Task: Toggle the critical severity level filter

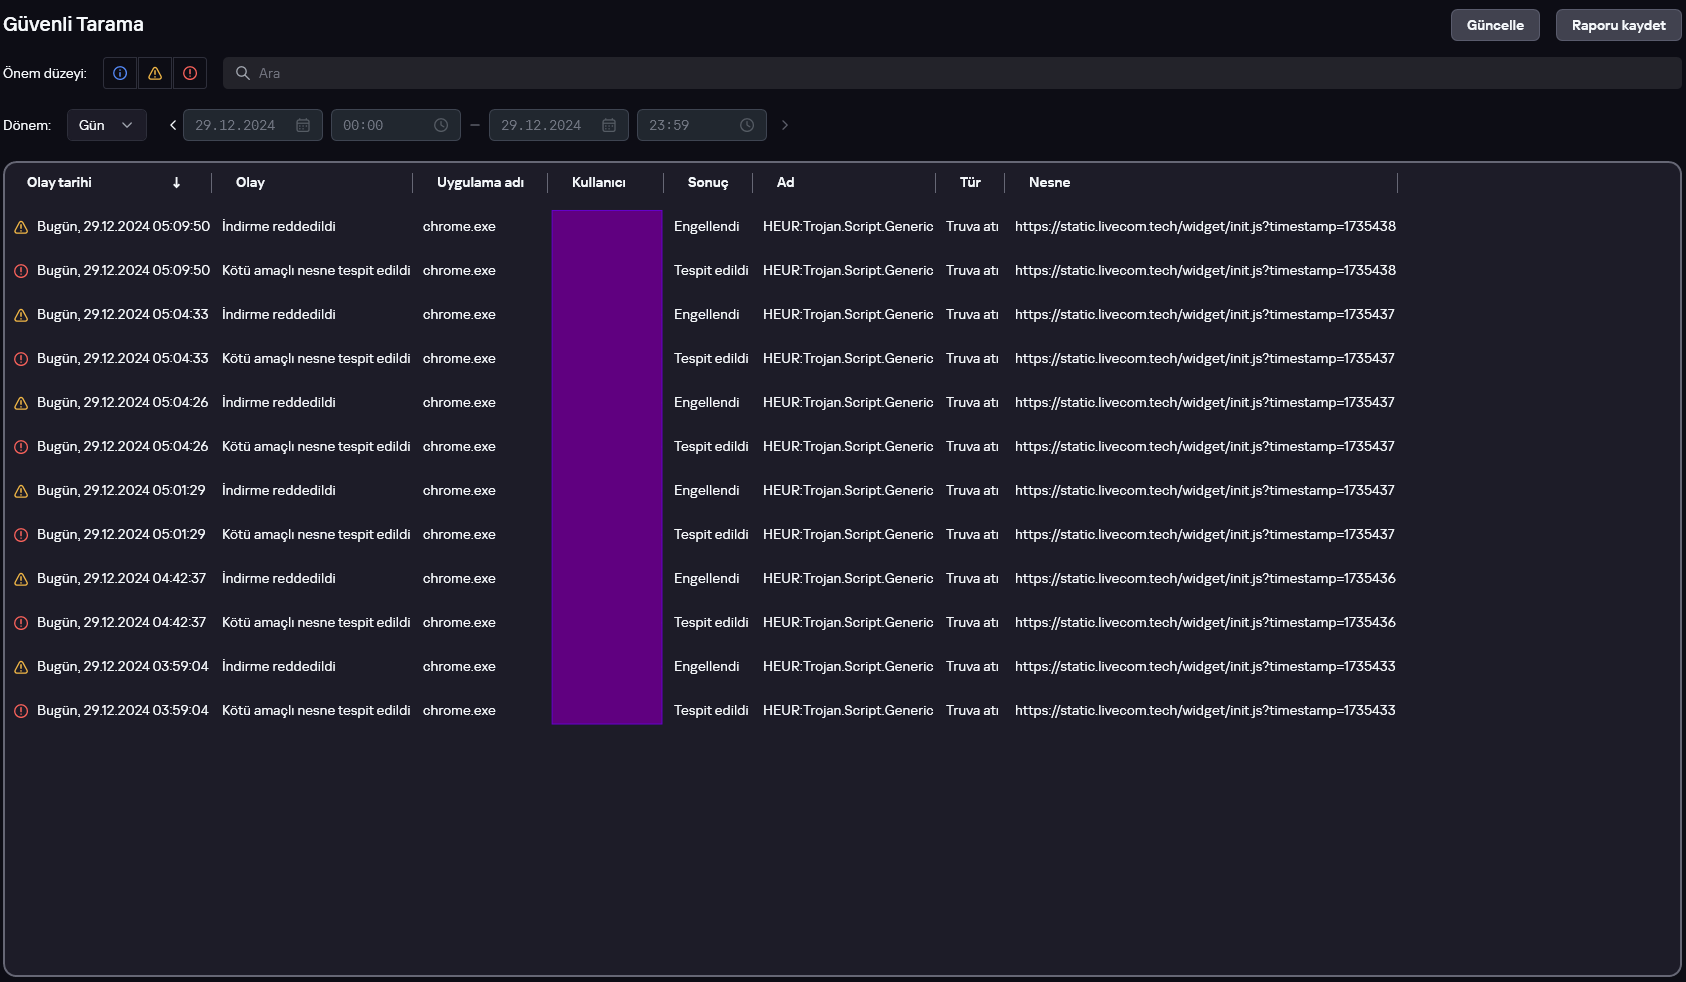Action: [x=190, y=73]
